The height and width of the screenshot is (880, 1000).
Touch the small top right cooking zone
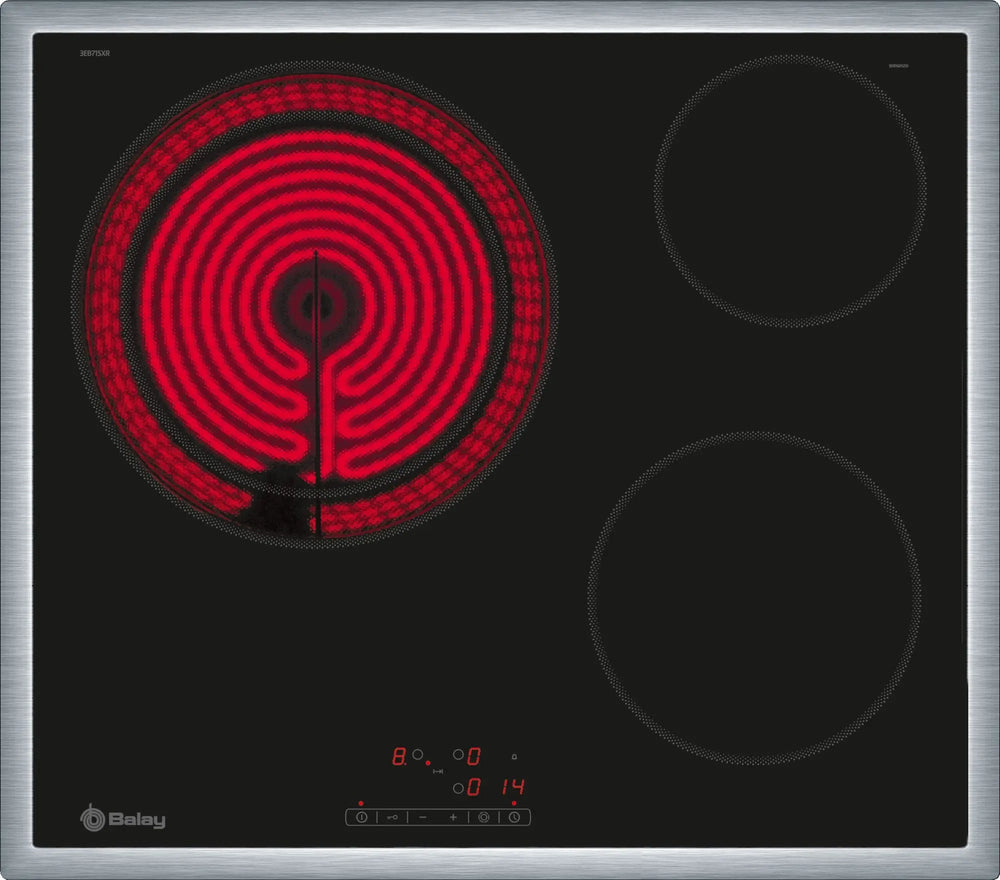click(790, 190)
